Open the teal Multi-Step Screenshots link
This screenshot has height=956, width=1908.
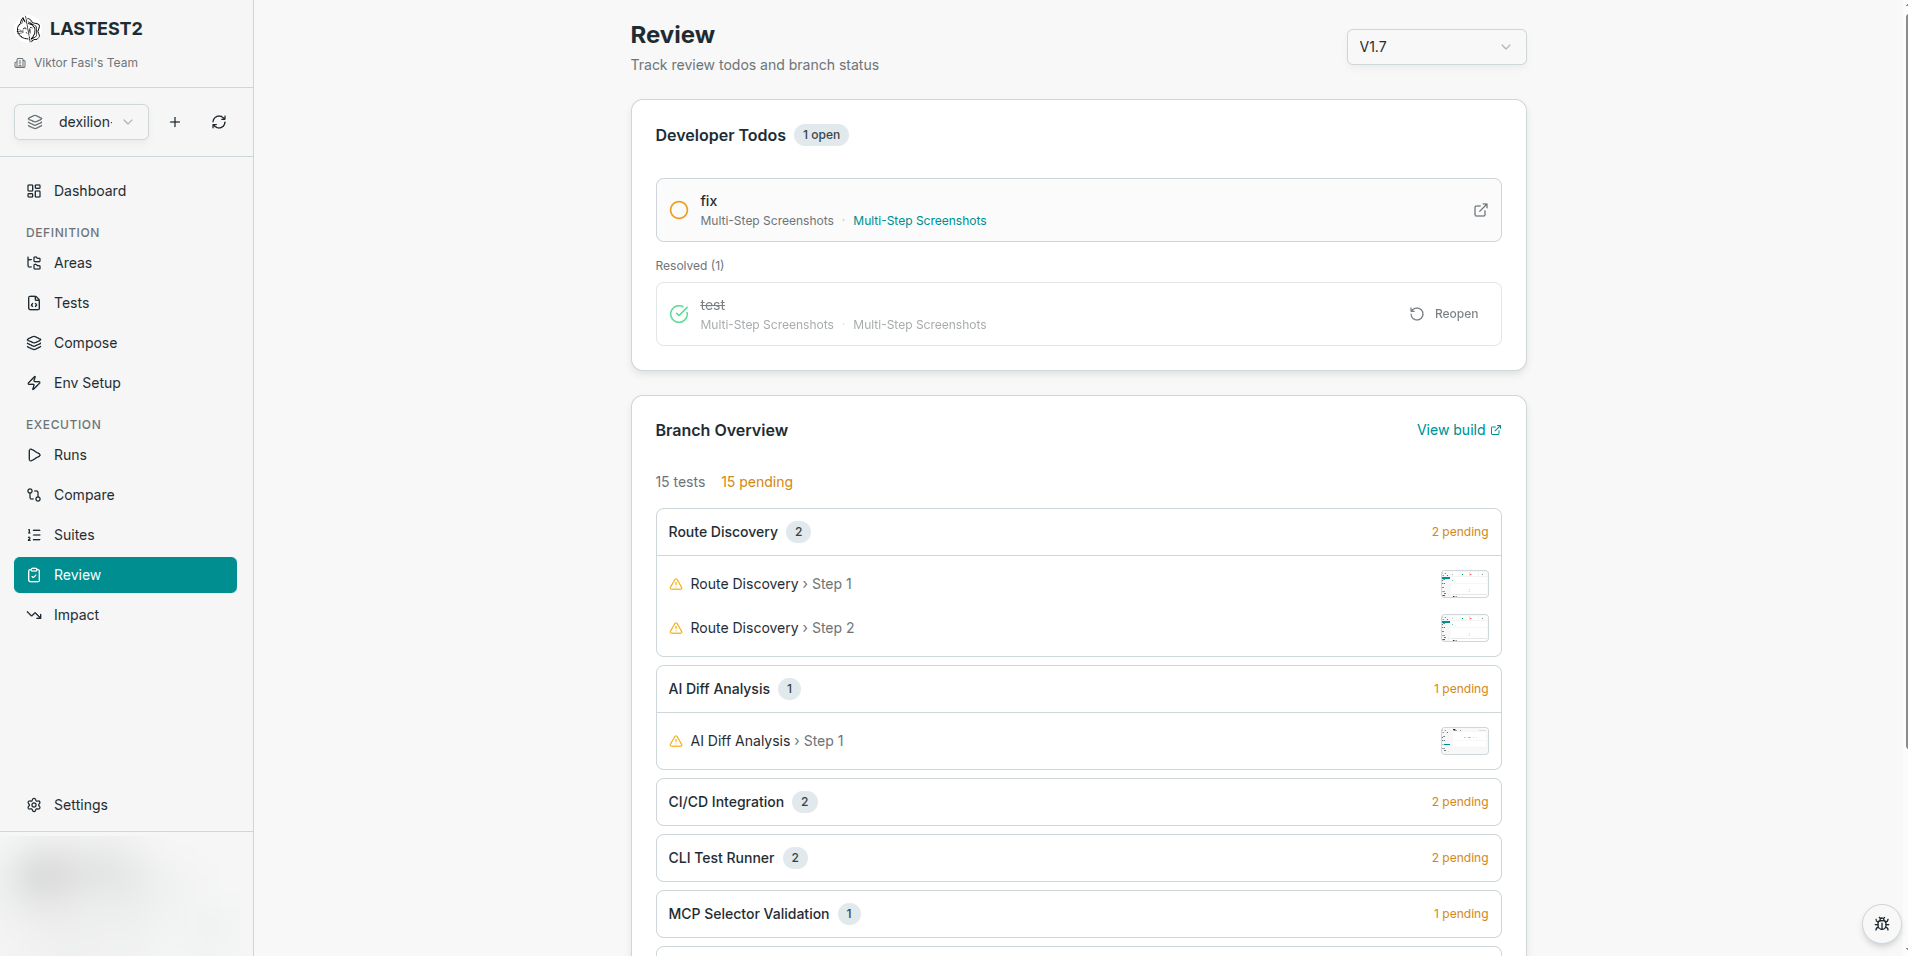click(x=919, y=221)
